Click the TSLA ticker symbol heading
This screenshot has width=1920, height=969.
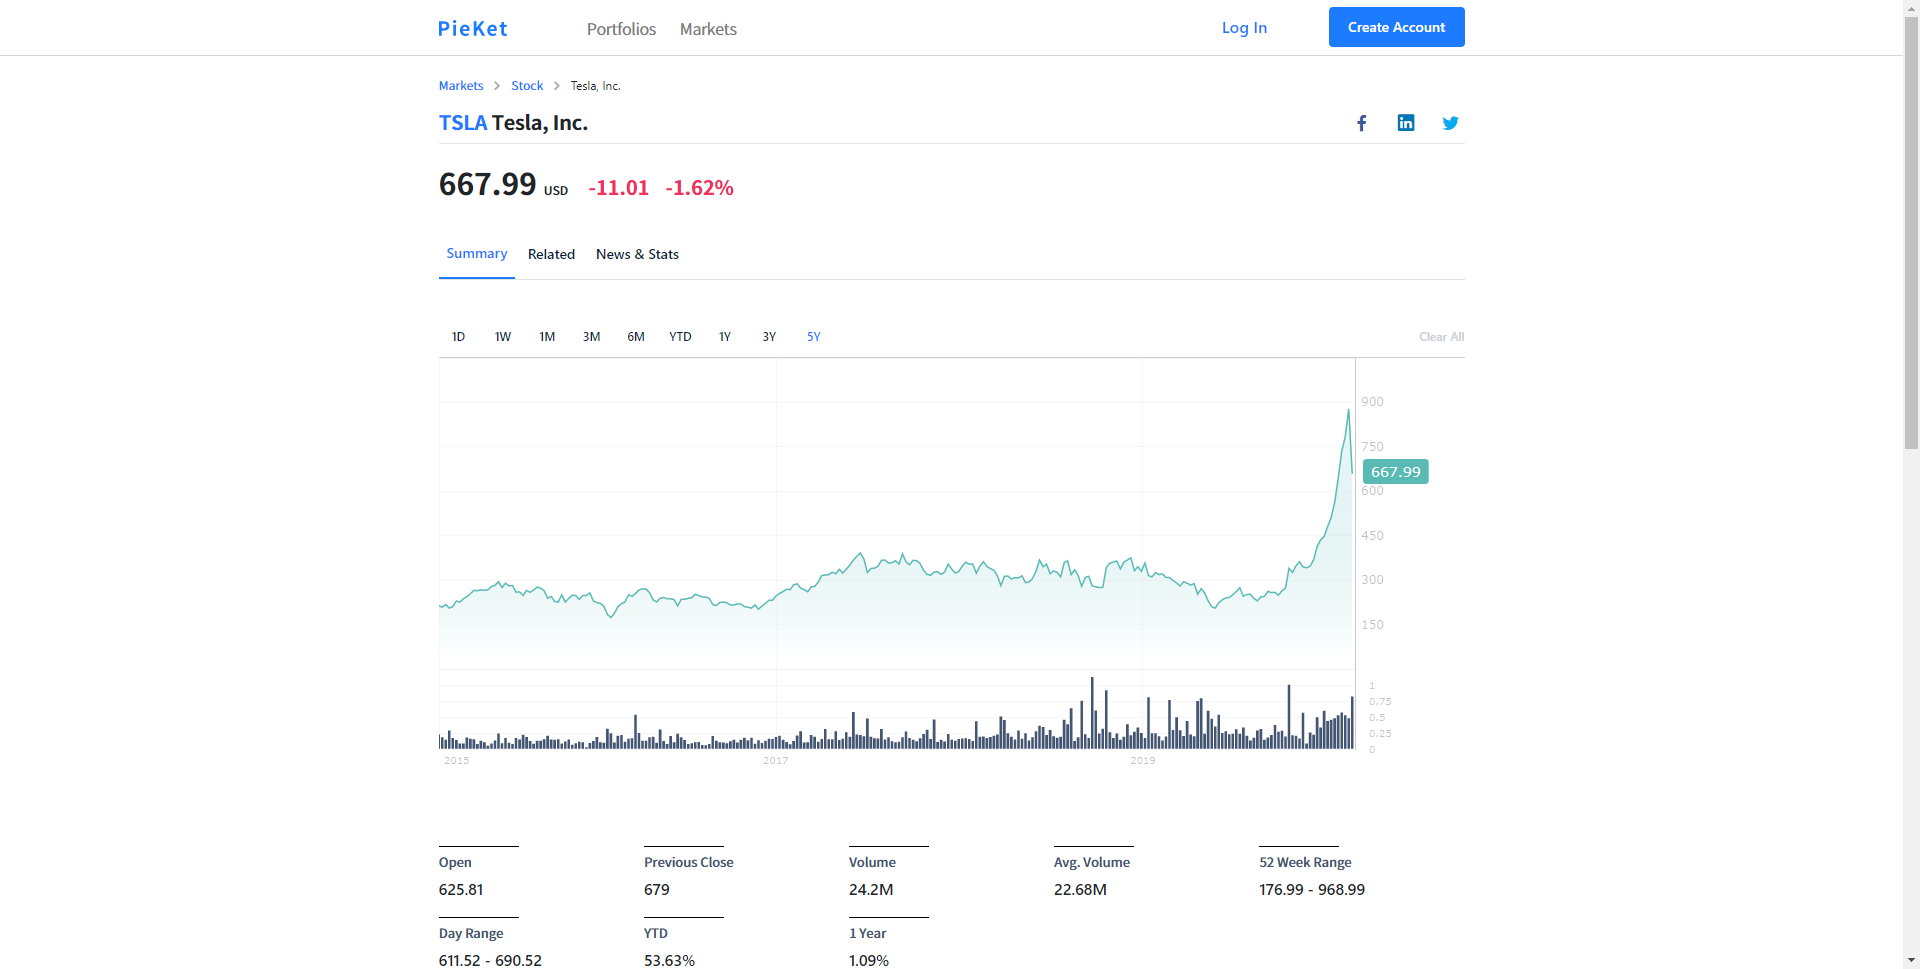[463, 123]
